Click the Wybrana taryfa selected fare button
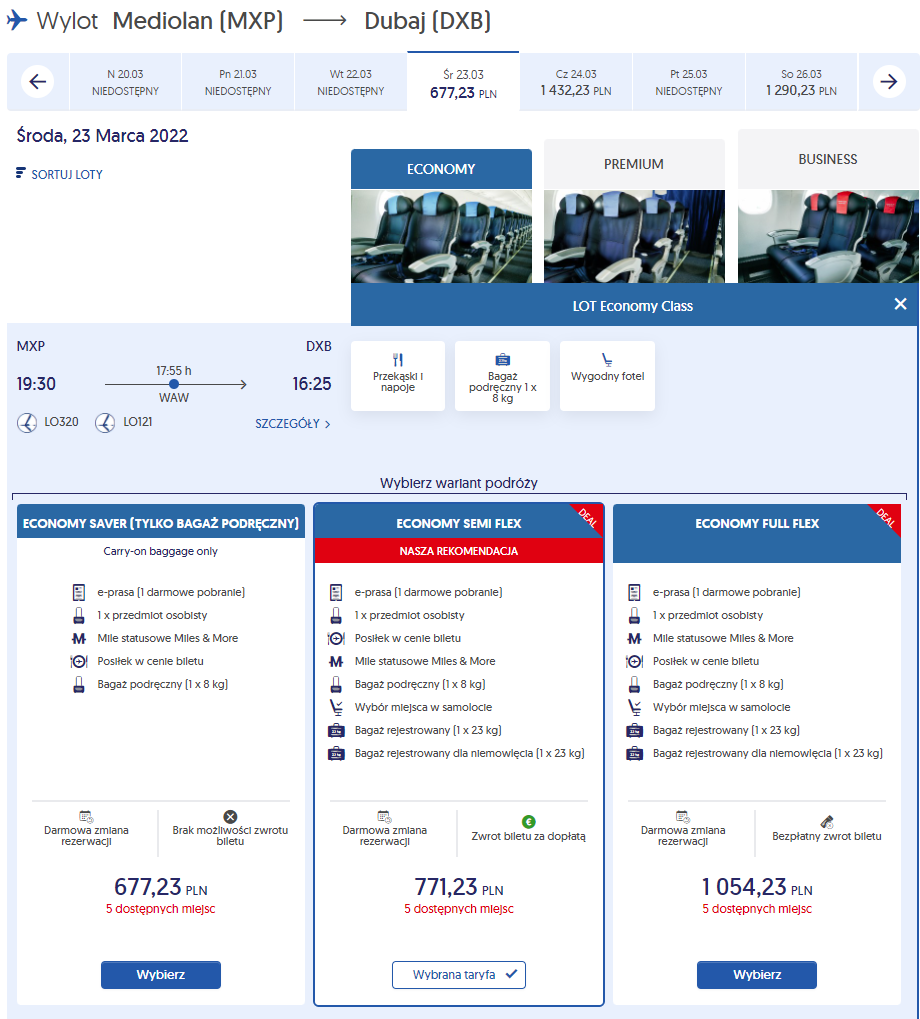 [459, 974]
